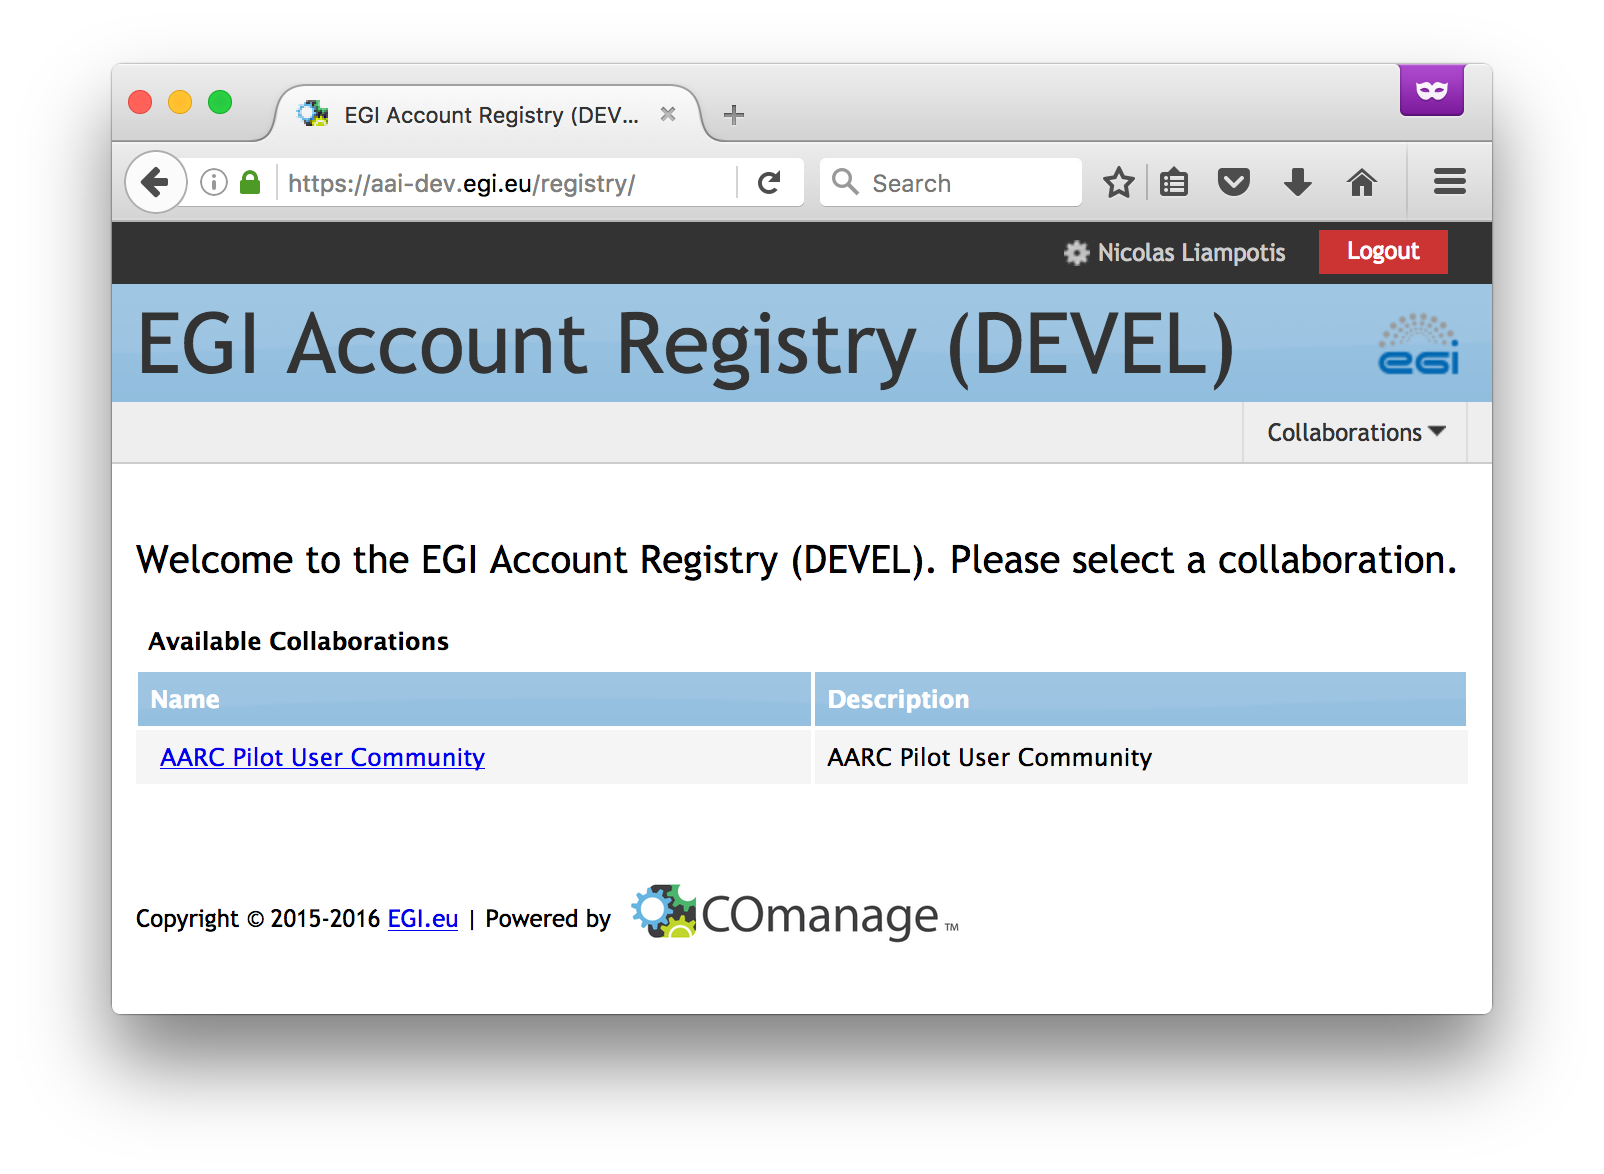Click the Available Collaborations caption
The width and height of the screenshot is (1604, 1174).
pyautogui.click(x=298, y=641)
